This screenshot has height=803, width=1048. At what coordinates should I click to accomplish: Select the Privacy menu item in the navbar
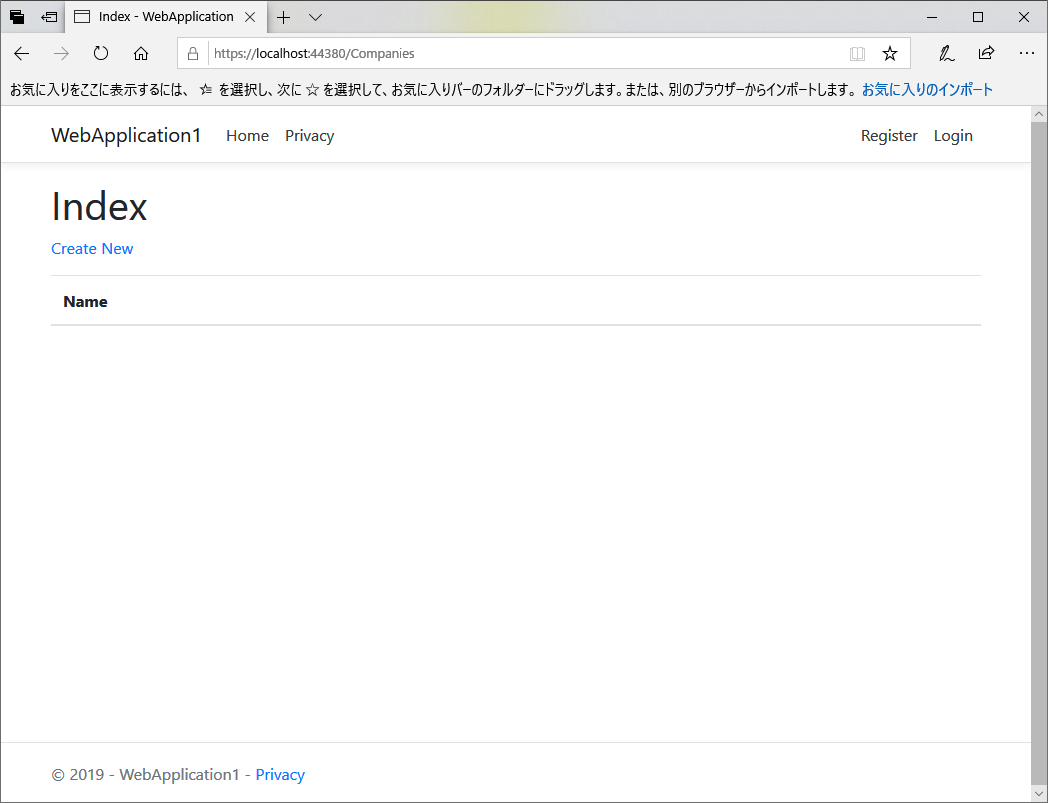coord(309,135)
